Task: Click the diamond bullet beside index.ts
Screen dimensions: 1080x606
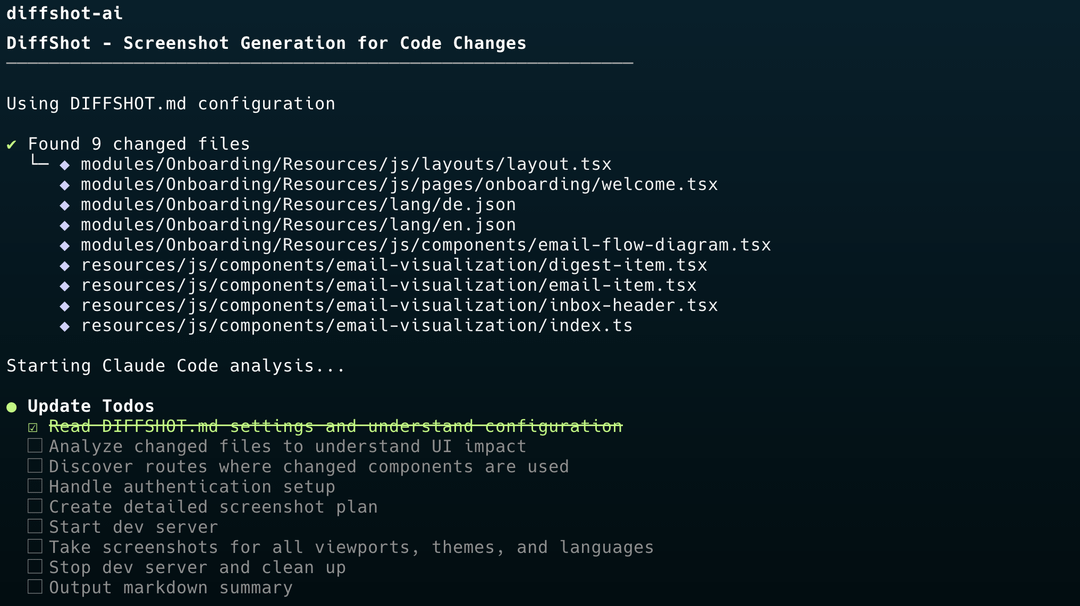Action: pyautogui.click(x=65, y=326)
